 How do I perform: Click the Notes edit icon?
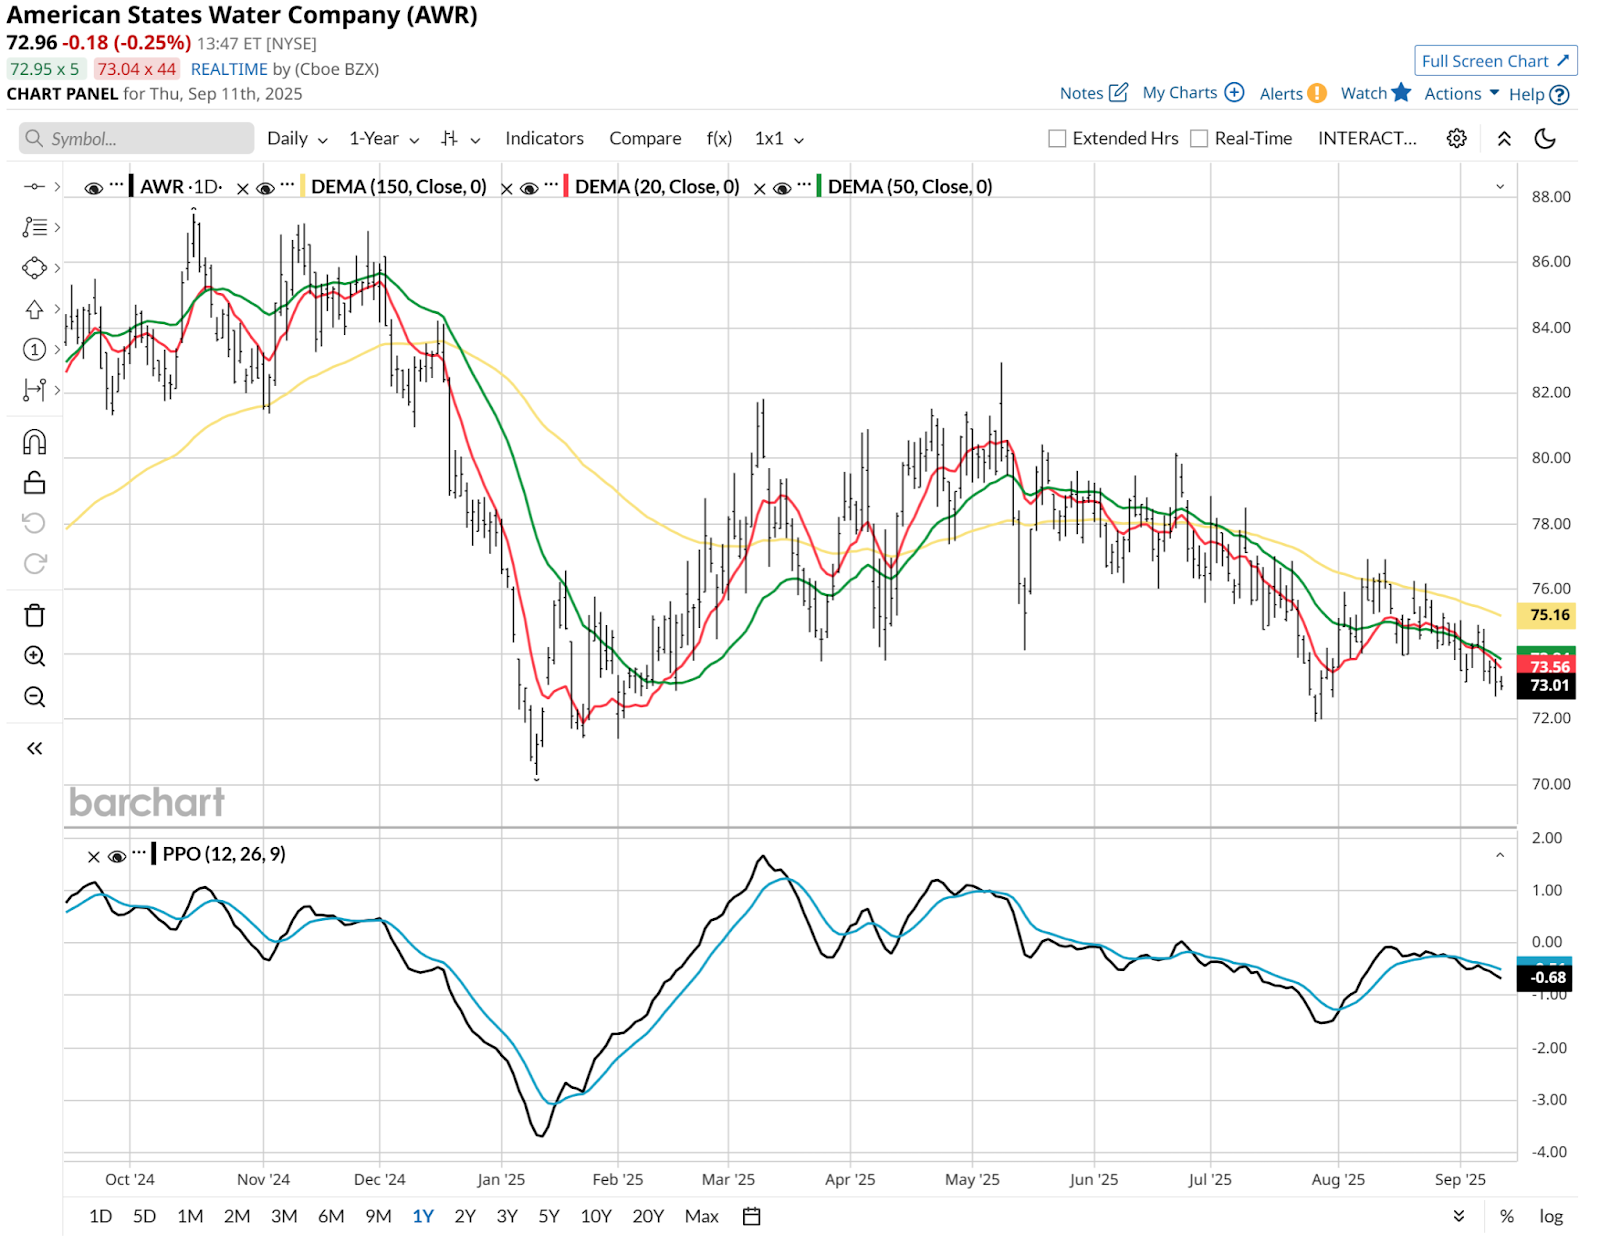1119,92
